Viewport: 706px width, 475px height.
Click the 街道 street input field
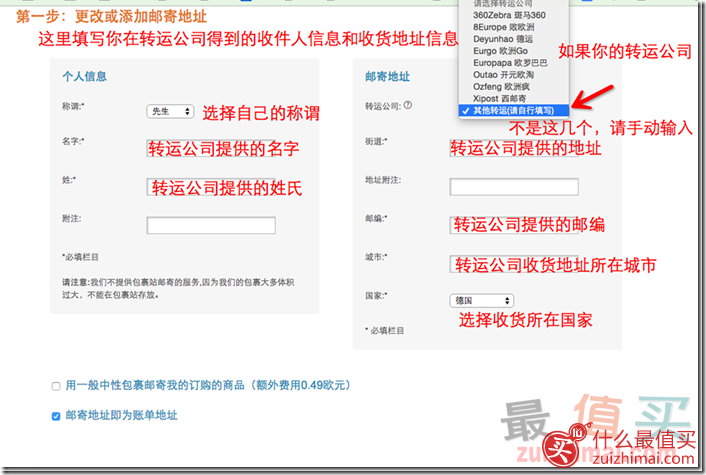tap(514, 148)
